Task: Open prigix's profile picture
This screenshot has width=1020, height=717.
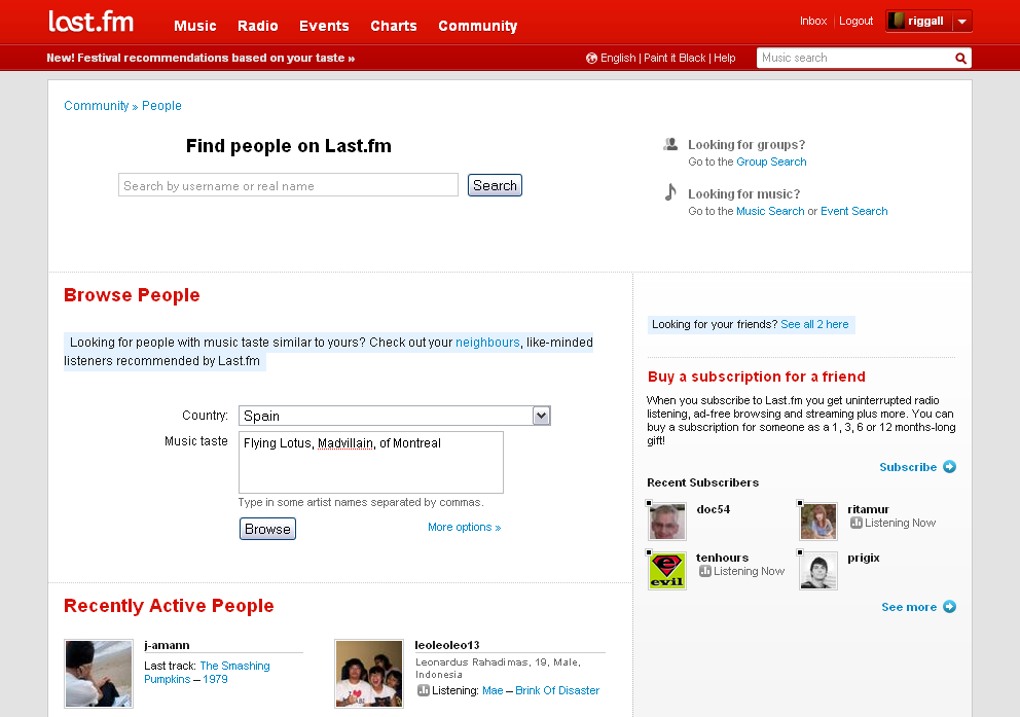Action: (x=818, y=571)
